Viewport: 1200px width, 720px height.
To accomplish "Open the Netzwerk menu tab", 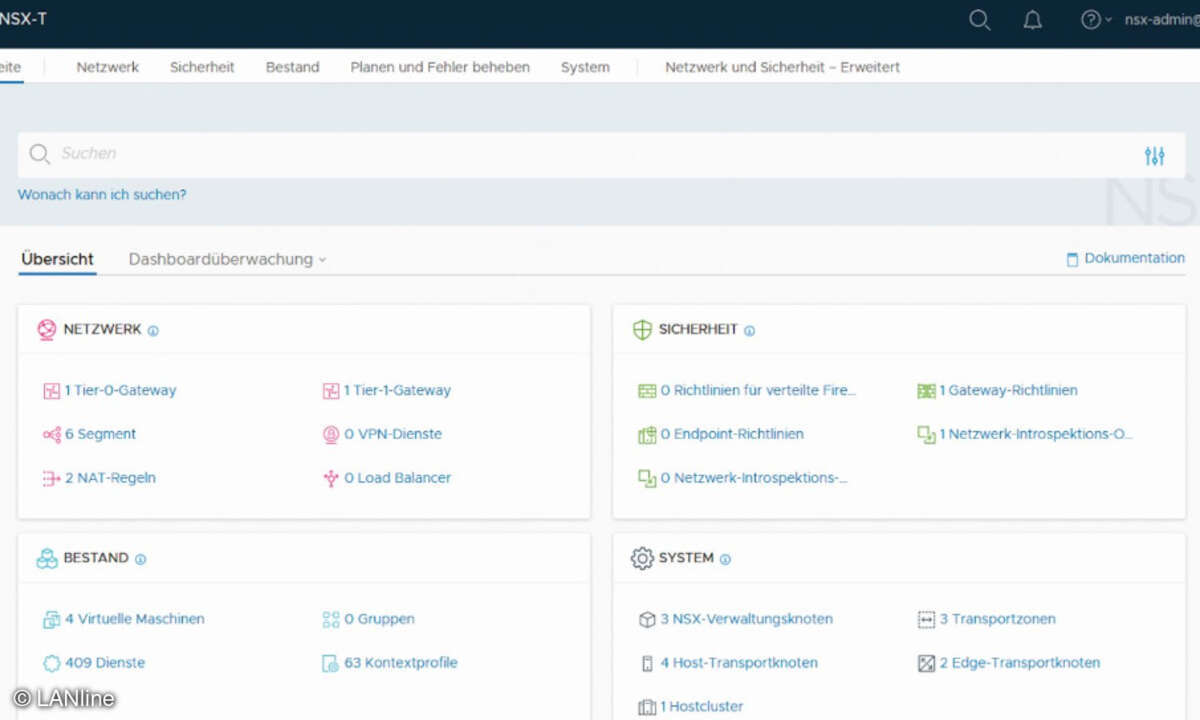I will coord(108,67).
